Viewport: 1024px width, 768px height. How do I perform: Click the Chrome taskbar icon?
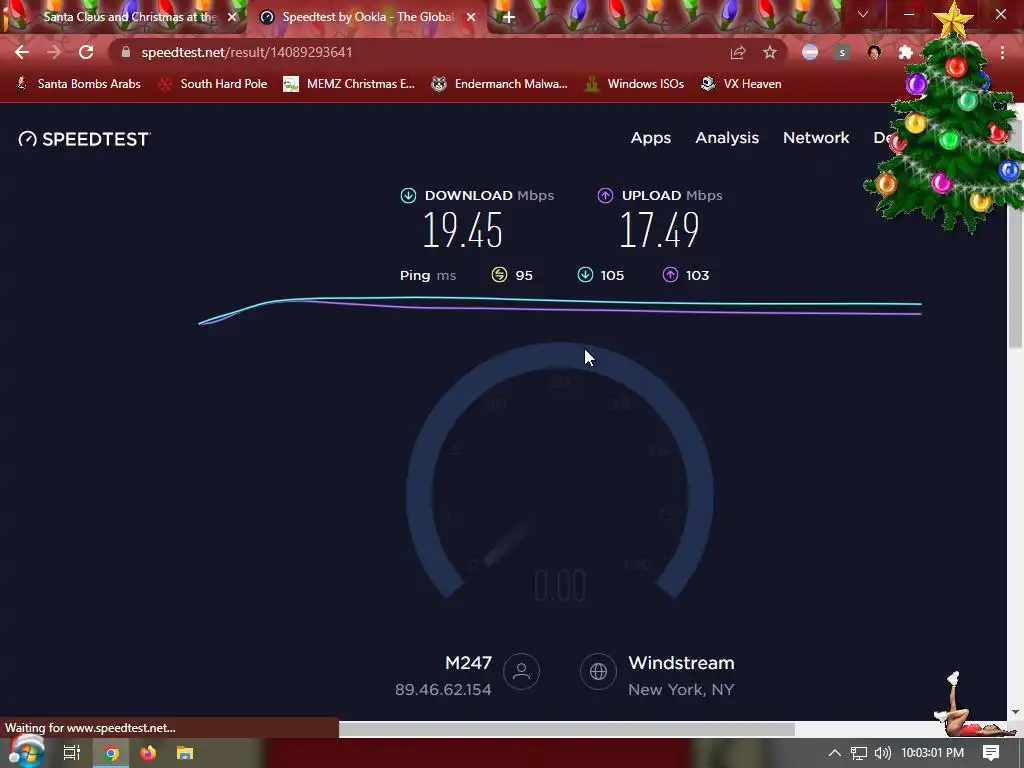[x=112, y=753]
